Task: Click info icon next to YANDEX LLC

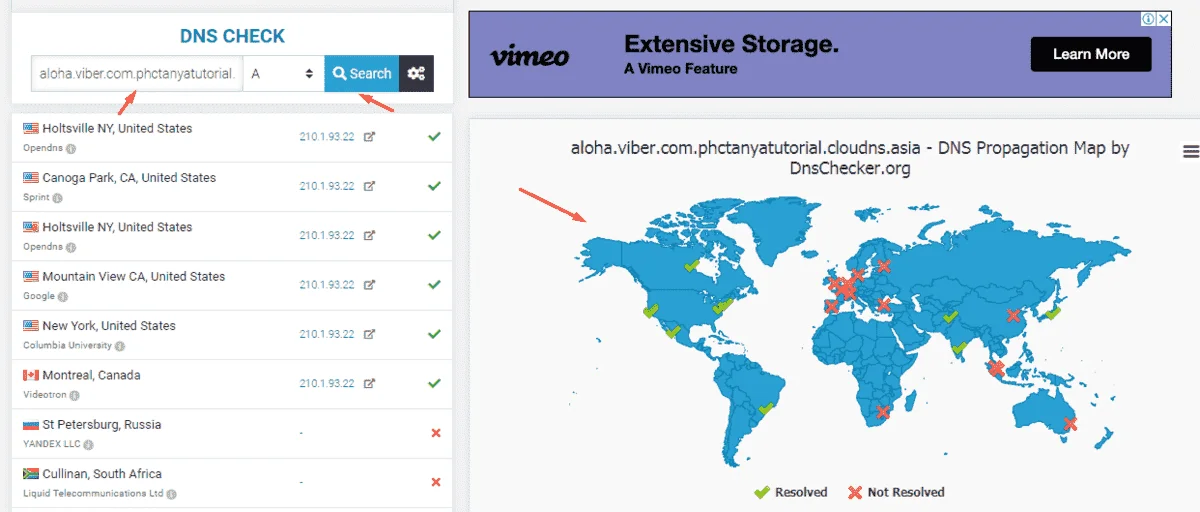Action: (88, 445)
